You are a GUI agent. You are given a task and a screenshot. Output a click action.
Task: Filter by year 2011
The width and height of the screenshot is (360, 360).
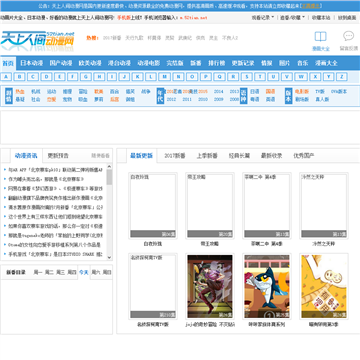click(x=187, y=99)
